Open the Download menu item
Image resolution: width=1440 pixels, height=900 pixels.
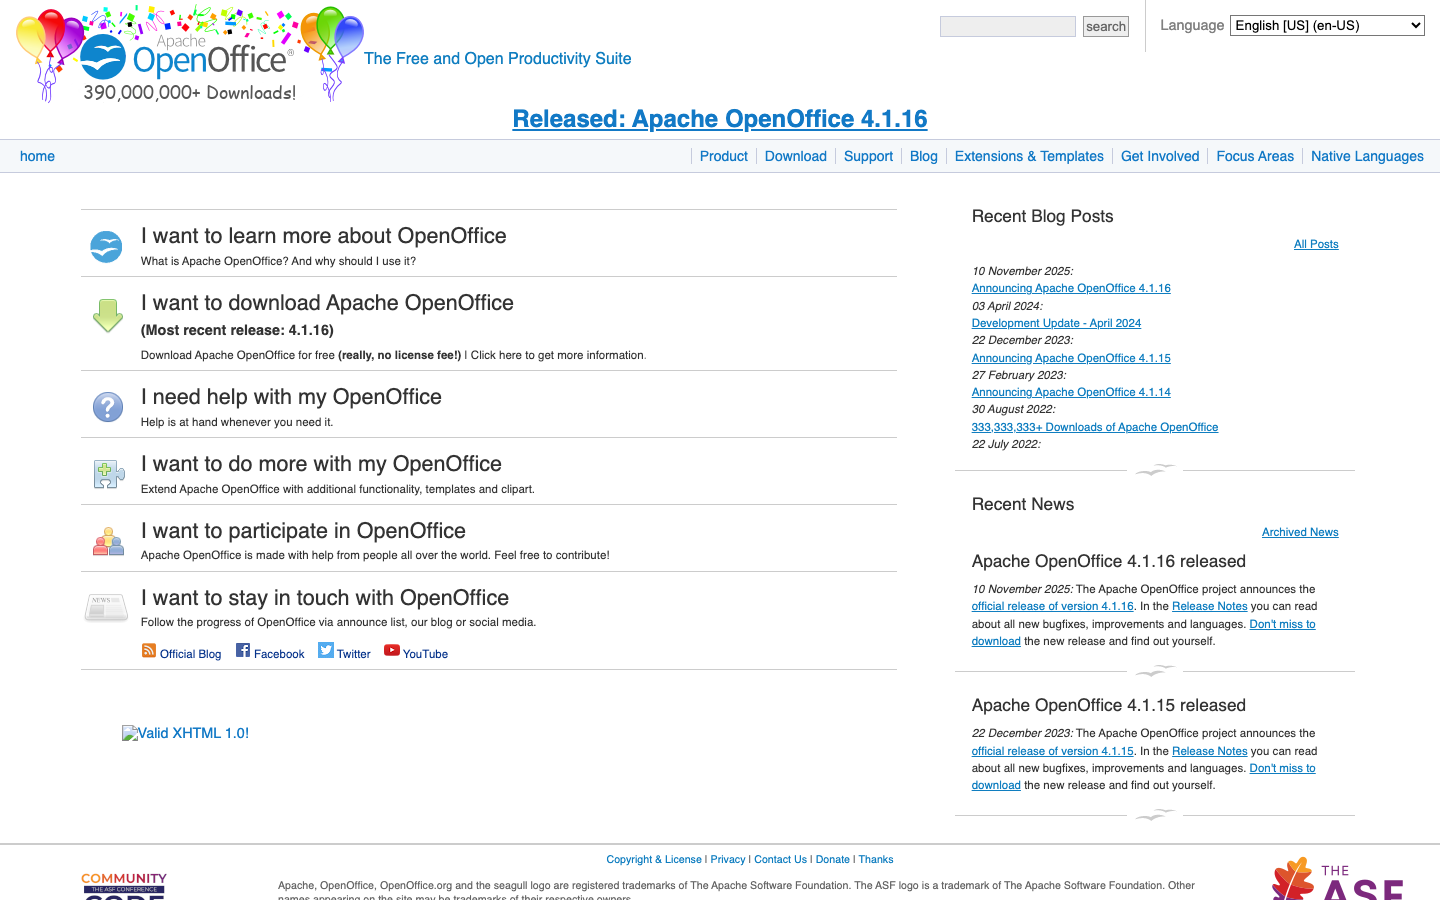point(796,156)
